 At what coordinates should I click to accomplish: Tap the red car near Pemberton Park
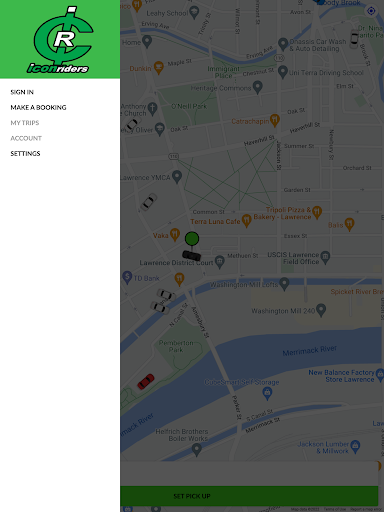coord(146,382)
